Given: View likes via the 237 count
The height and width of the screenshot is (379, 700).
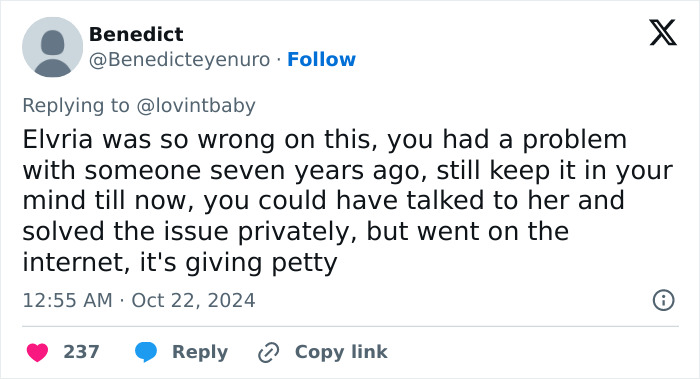Looking at the screenshot, I should click(x=81, y=352).
